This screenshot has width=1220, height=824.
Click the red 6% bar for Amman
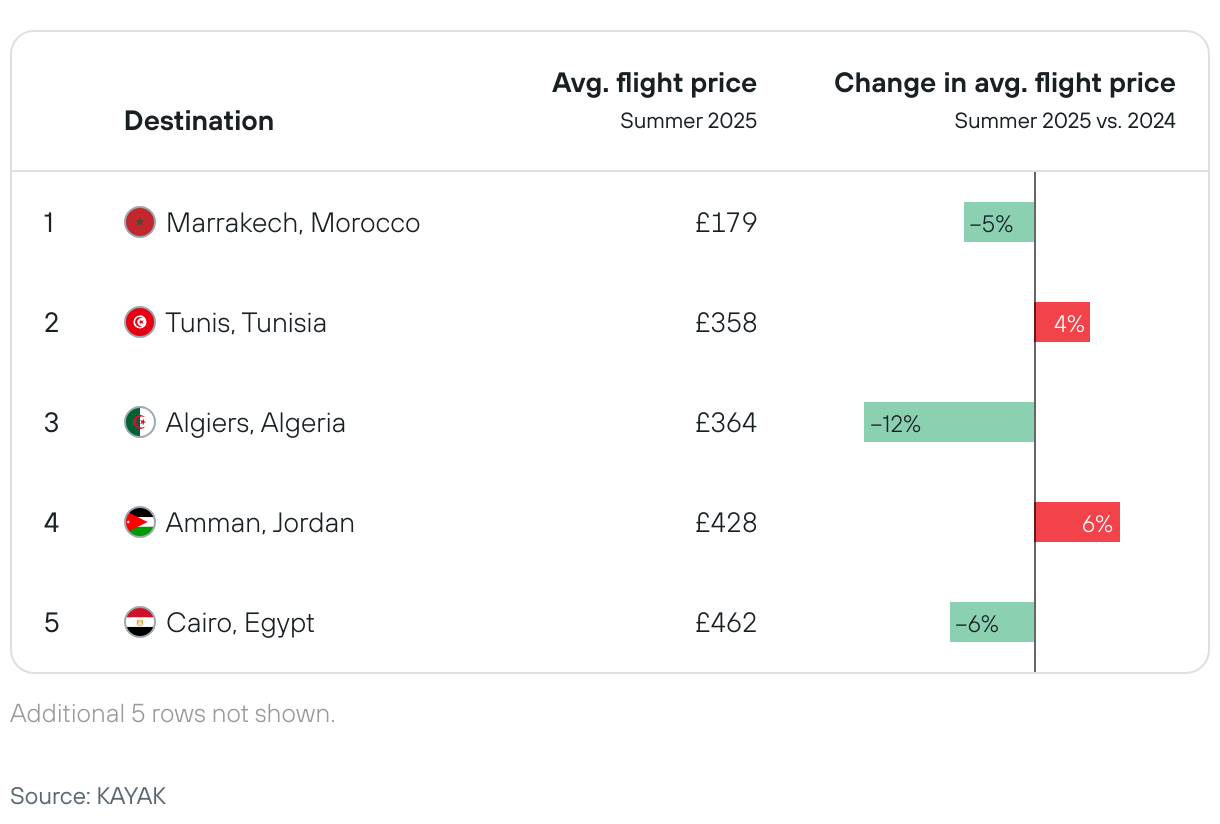[x=1077, y=522]
